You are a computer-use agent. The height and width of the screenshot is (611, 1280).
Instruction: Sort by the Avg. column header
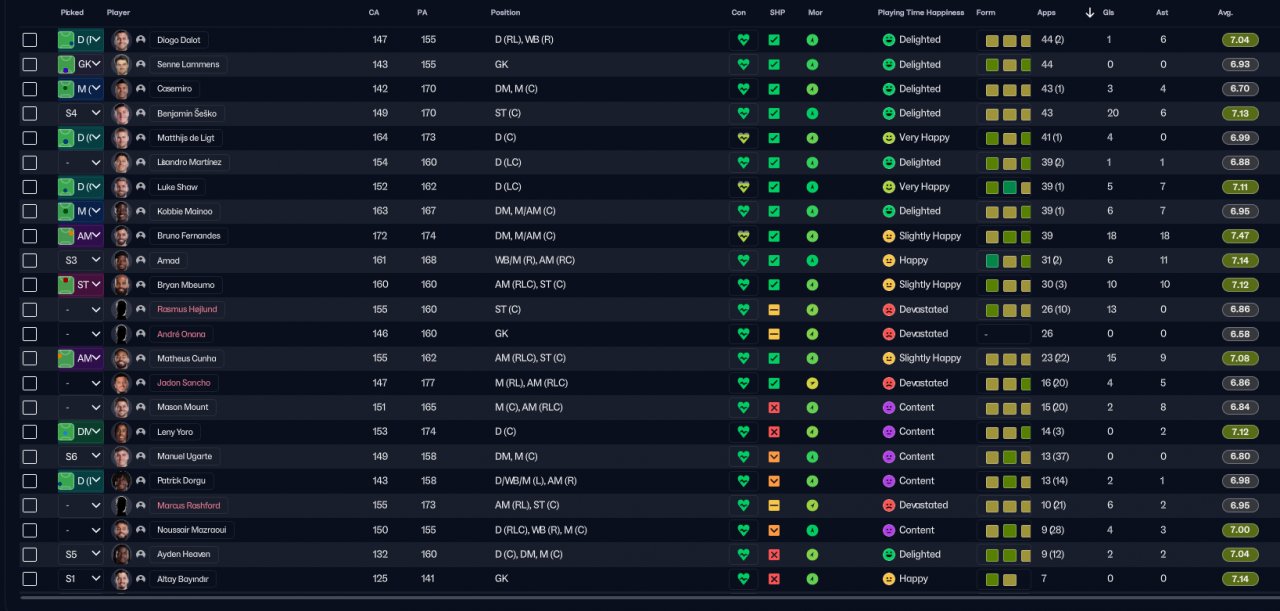[1225, 13]
